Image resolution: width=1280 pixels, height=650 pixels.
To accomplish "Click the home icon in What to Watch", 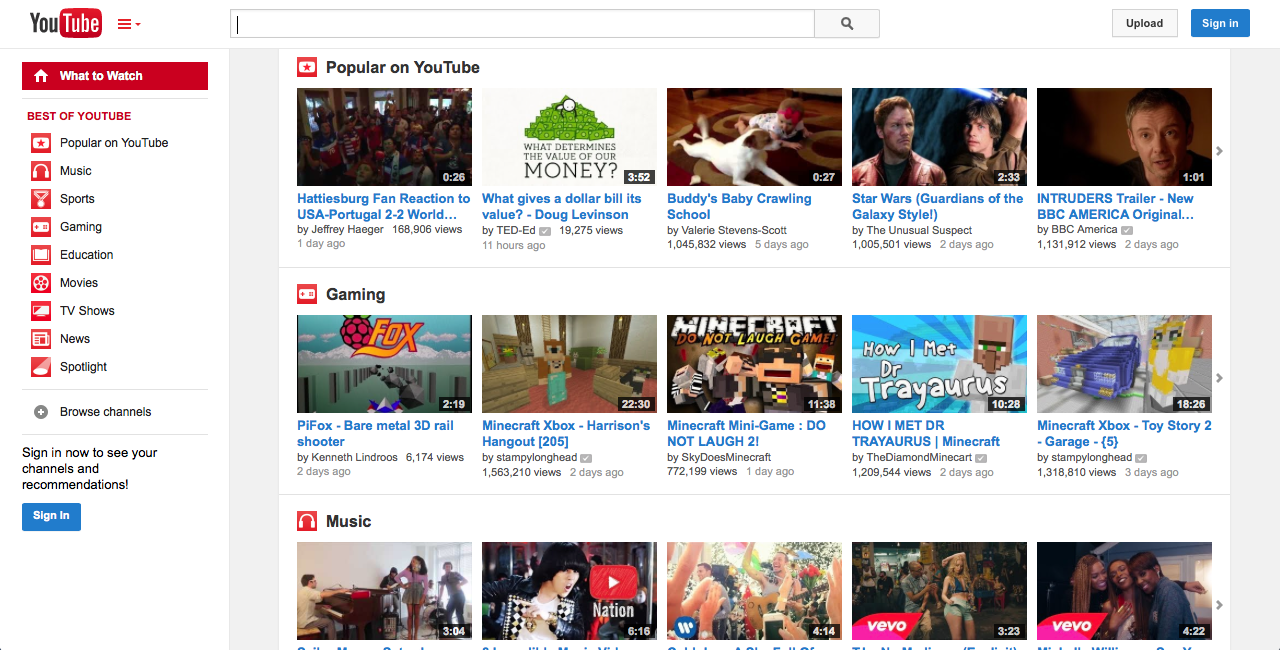I will pos(41,76).
